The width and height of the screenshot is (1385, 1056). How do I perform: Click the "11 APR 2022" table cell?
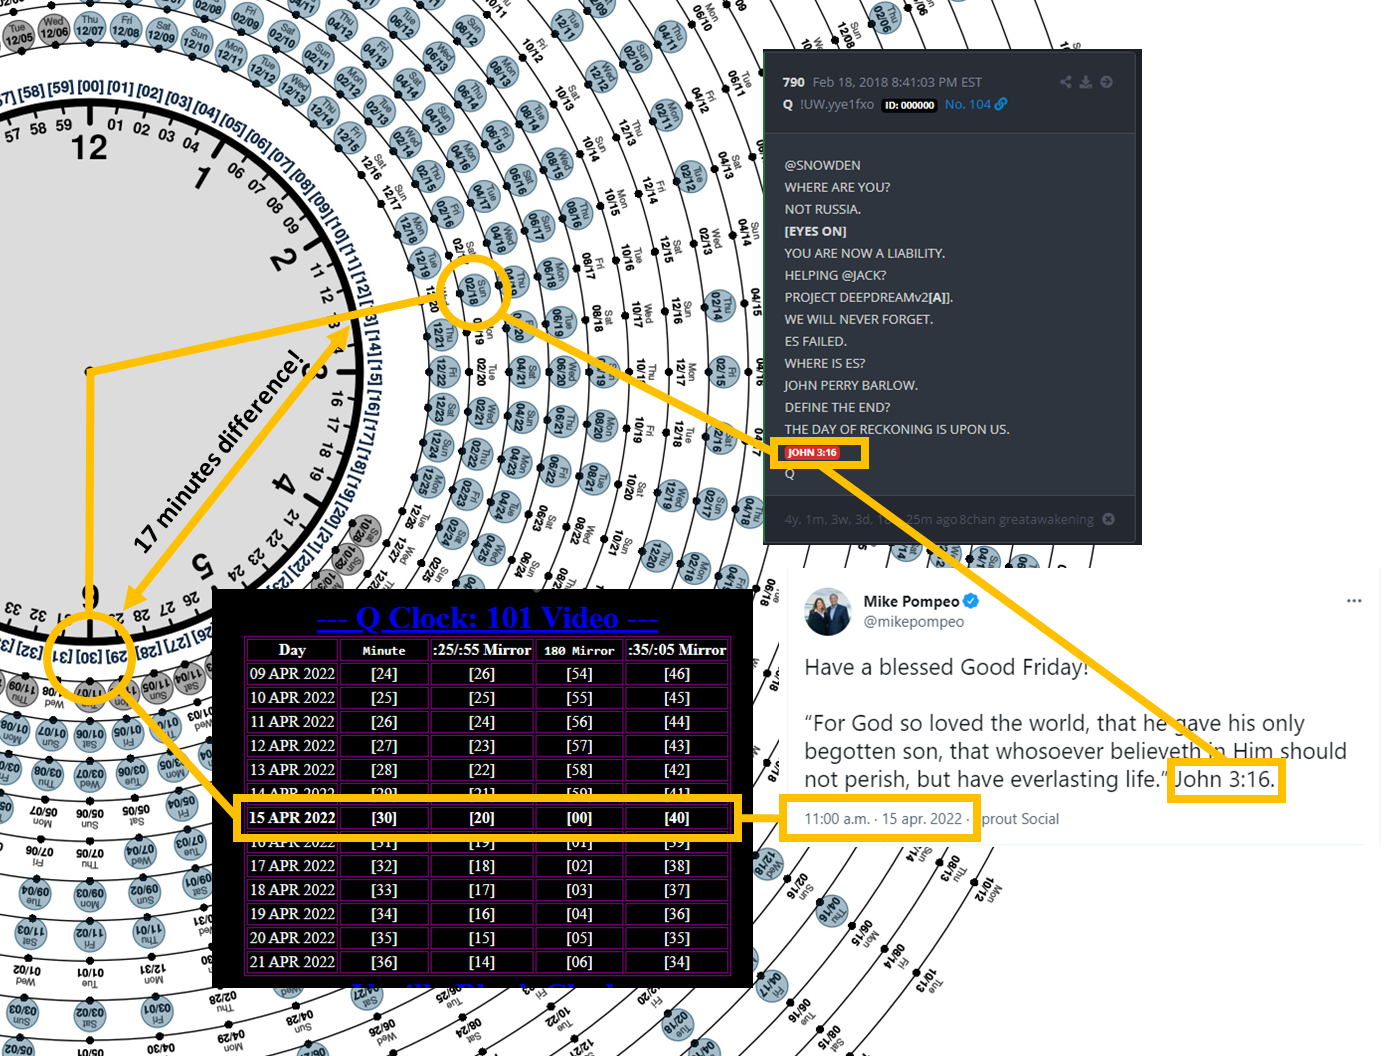292,722
